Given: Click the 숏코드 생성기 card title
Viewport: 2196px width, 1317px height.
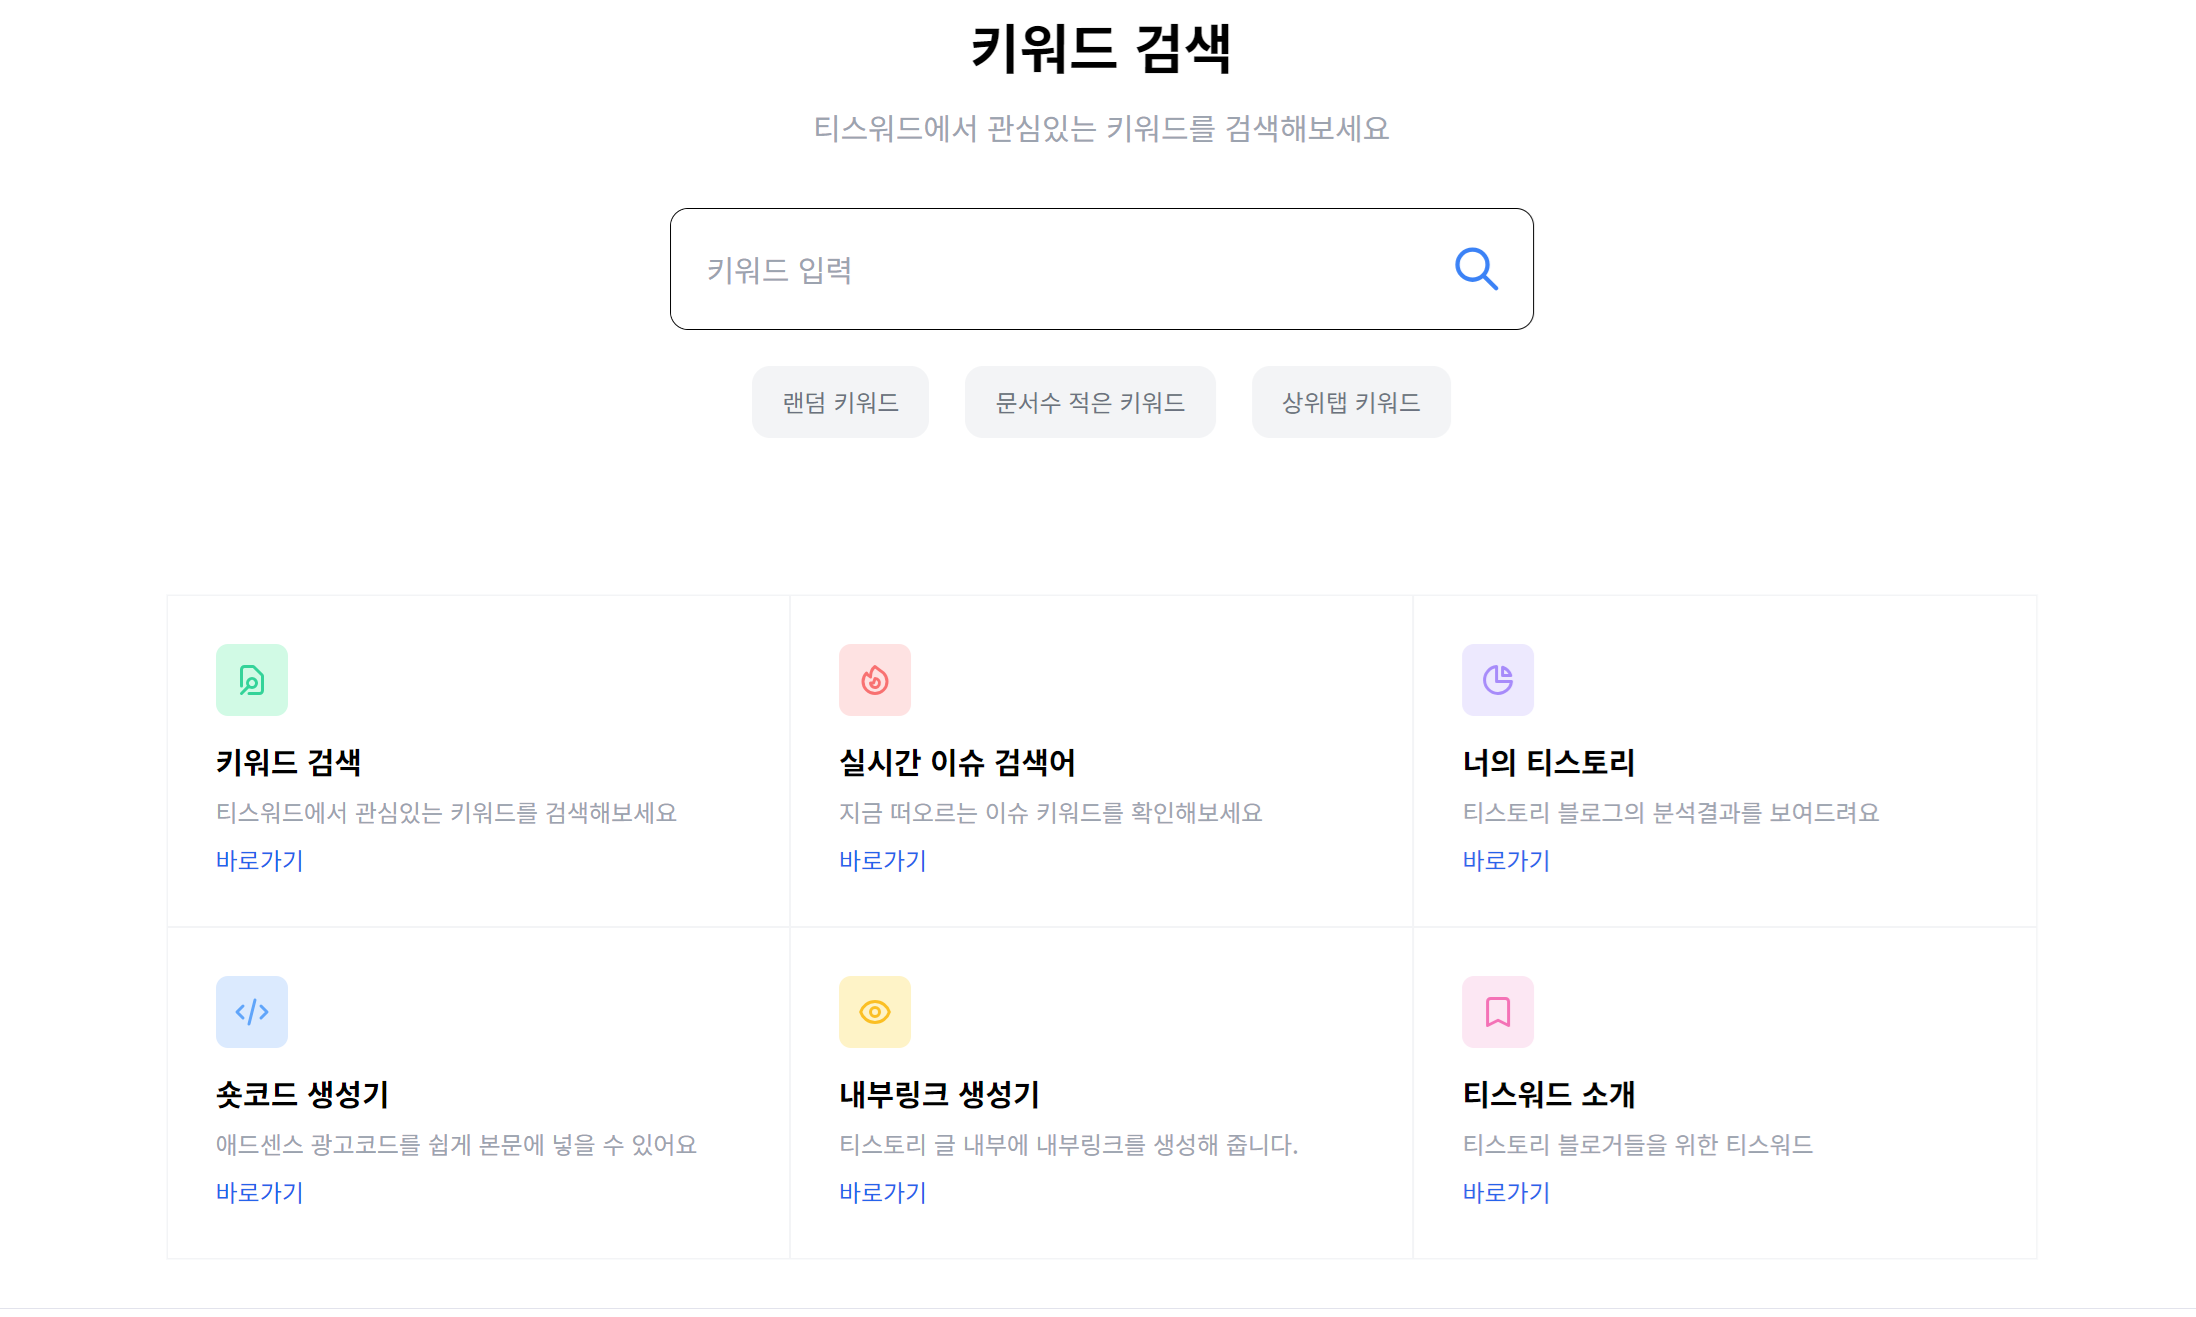Looking at the screenshot, I should click(304, 1094).
